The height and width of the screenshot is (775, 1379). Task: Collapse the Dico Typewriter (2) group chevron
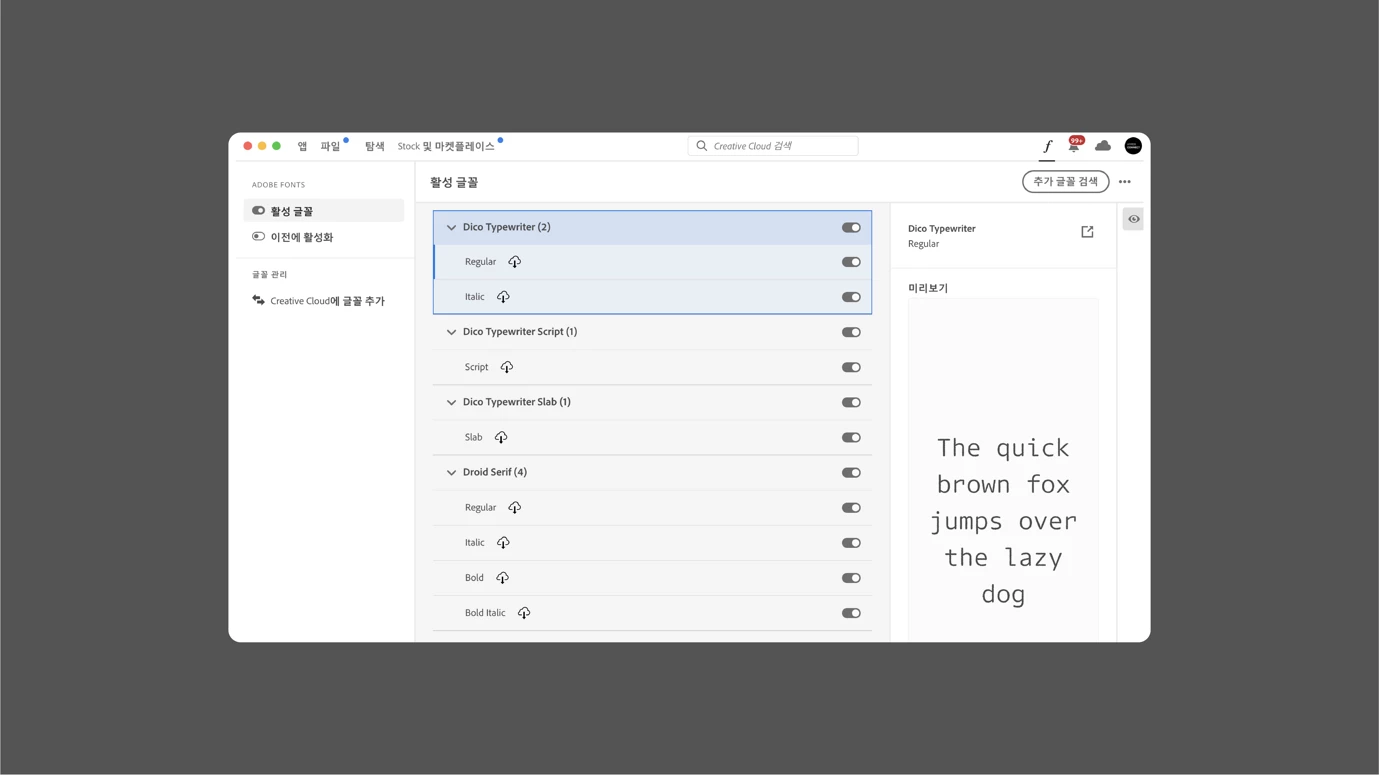point(451,228)
